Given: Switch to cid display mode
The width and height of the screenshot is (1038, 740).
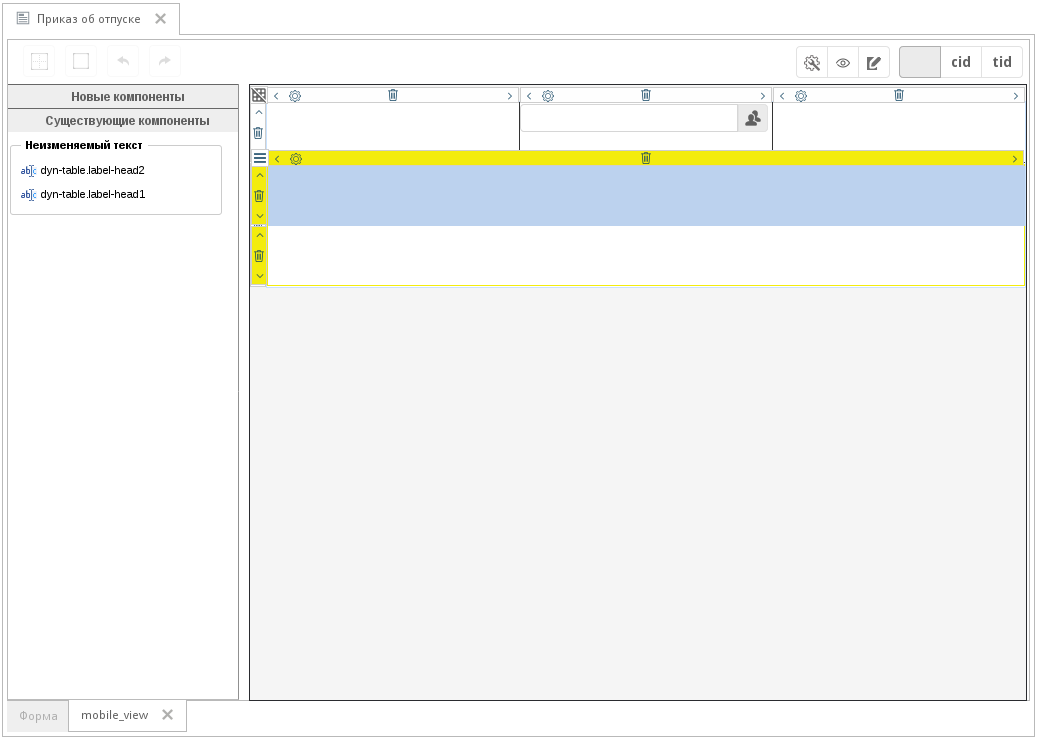Looking at the screenshot, I should pos(961,62).
